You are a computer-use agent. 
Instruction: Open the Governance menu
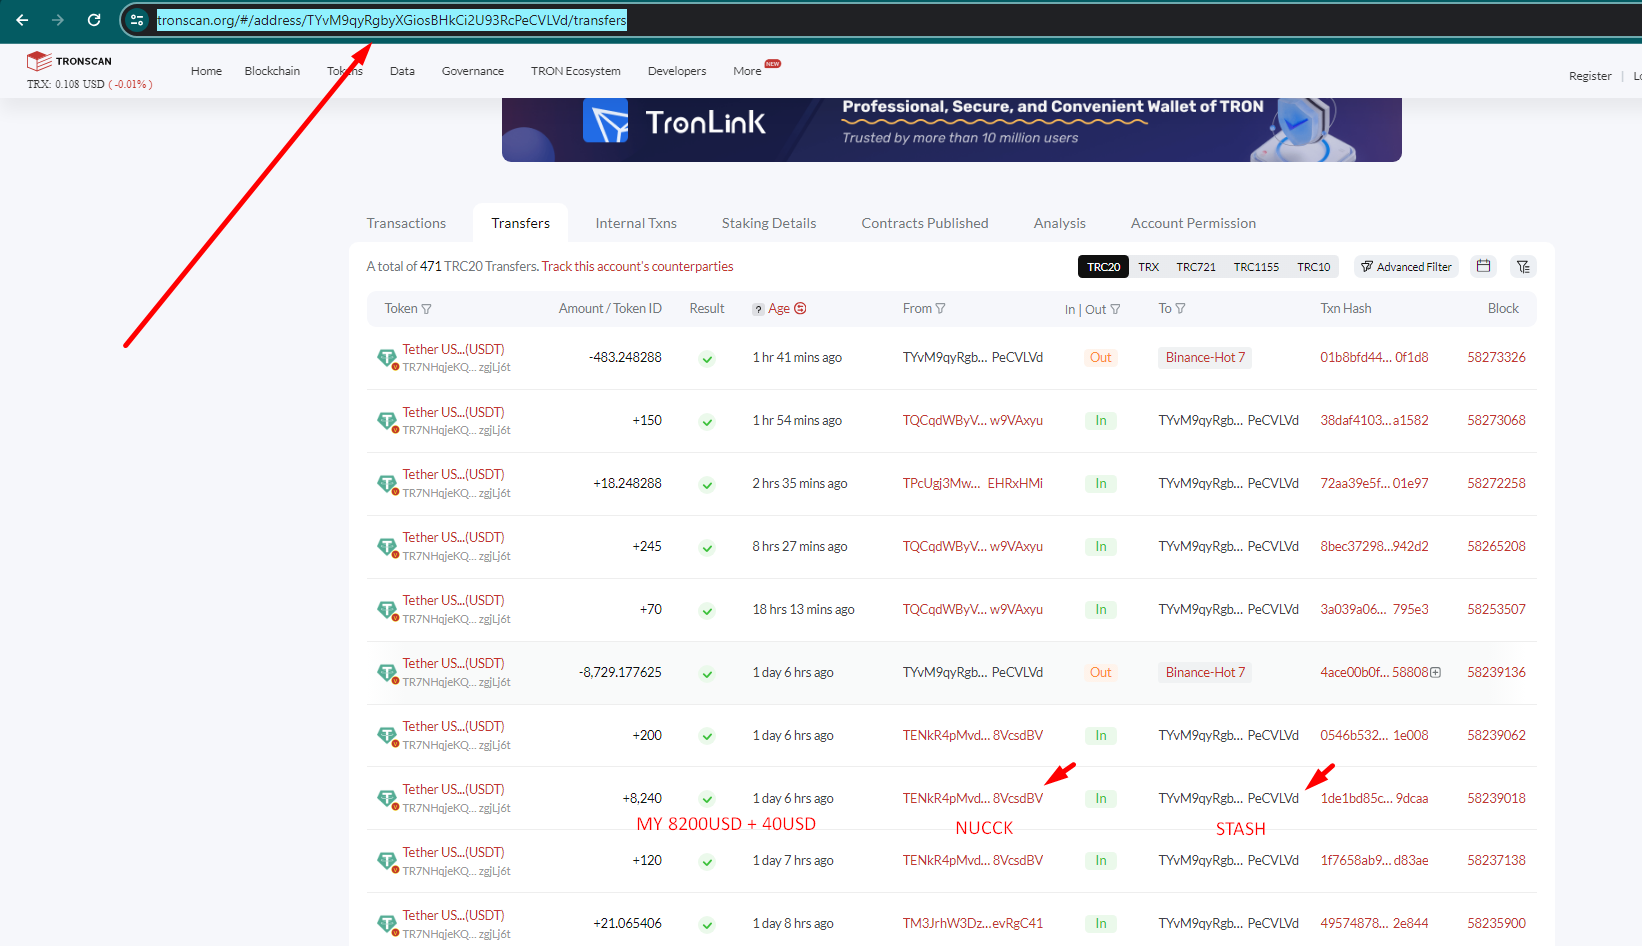click(x=472, y=71)
